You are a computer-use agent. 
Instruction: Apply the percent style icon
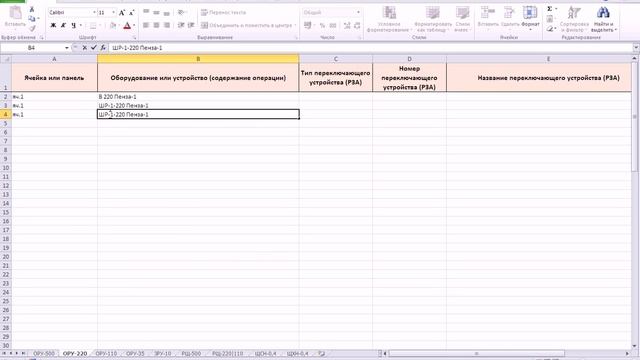tap(322, 26)
